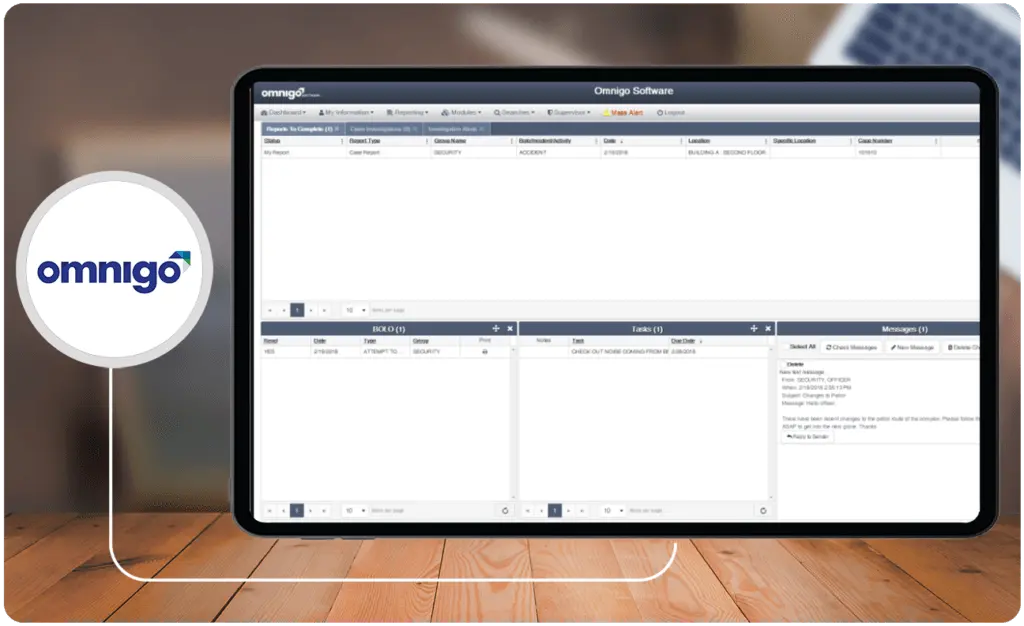Open the Reporting menu

coord(408,112)
